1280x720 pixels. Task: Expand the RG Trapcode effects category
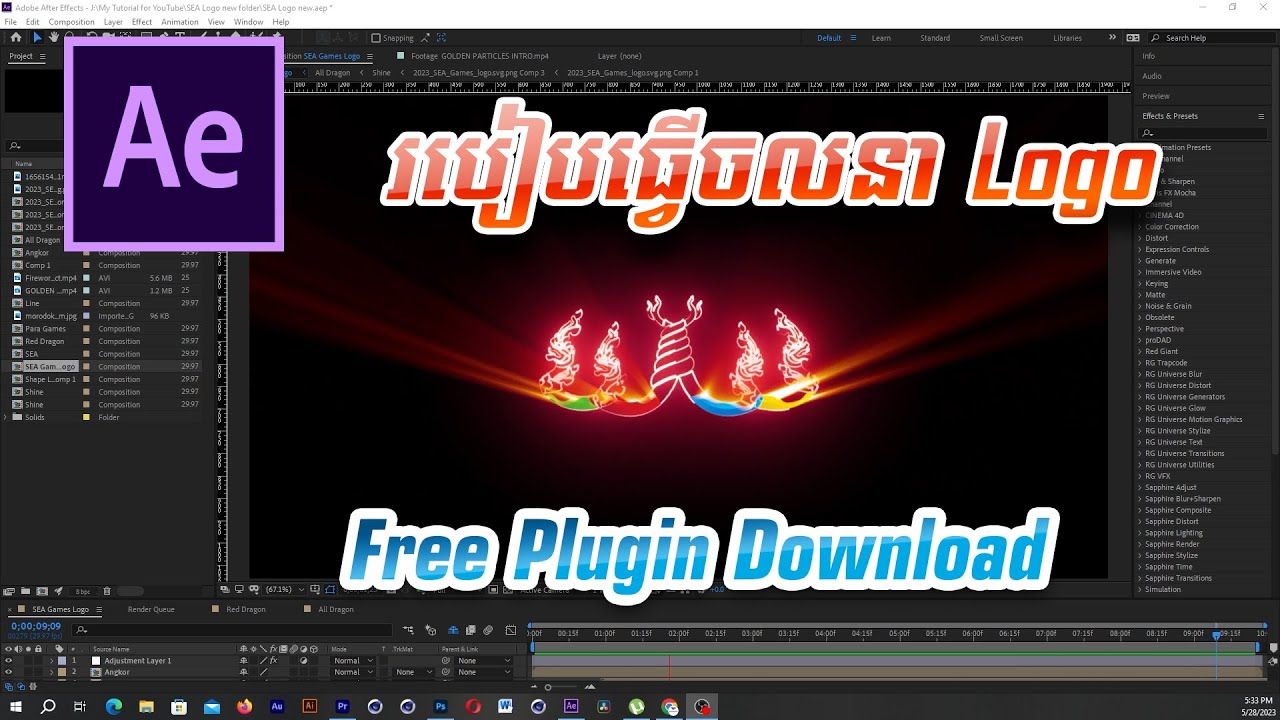(1139, 363)
